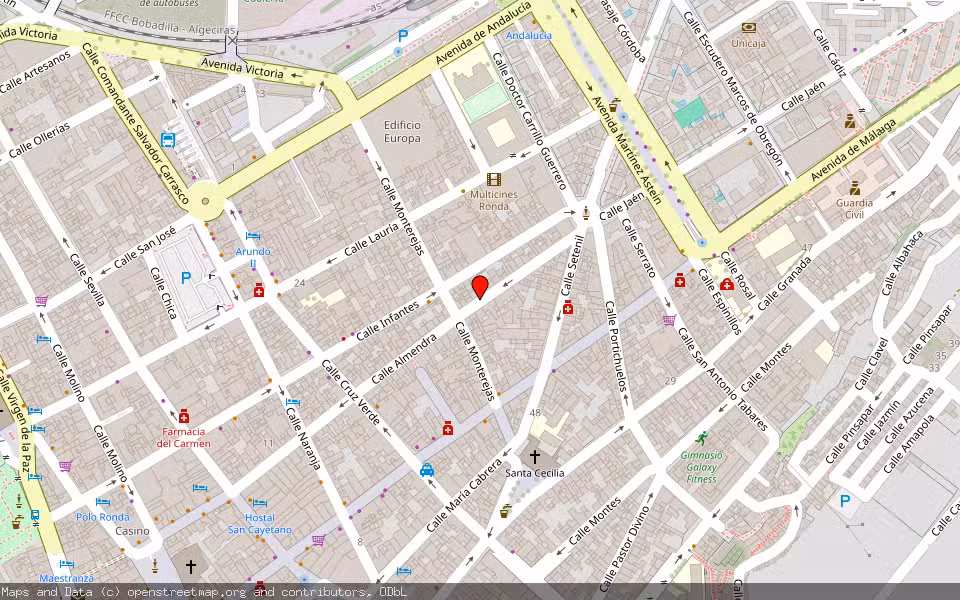The height and width of the screenshot is (600, 960).
Task: Click the Maestranza bed icon
Action: tap(67, 564)
